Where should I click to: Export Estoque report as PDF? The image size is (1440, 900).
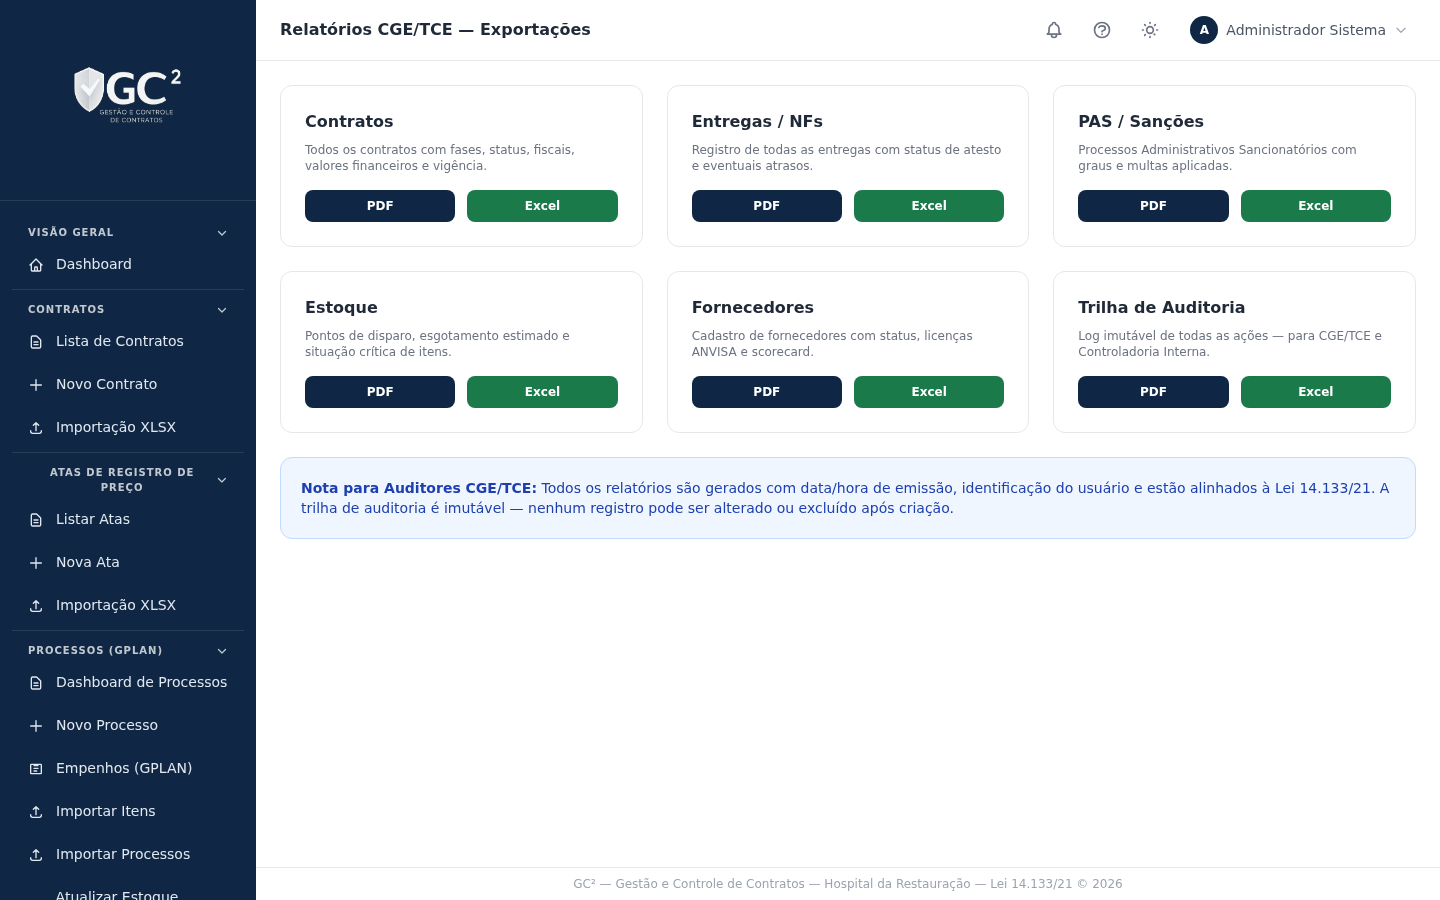point(380,392)
